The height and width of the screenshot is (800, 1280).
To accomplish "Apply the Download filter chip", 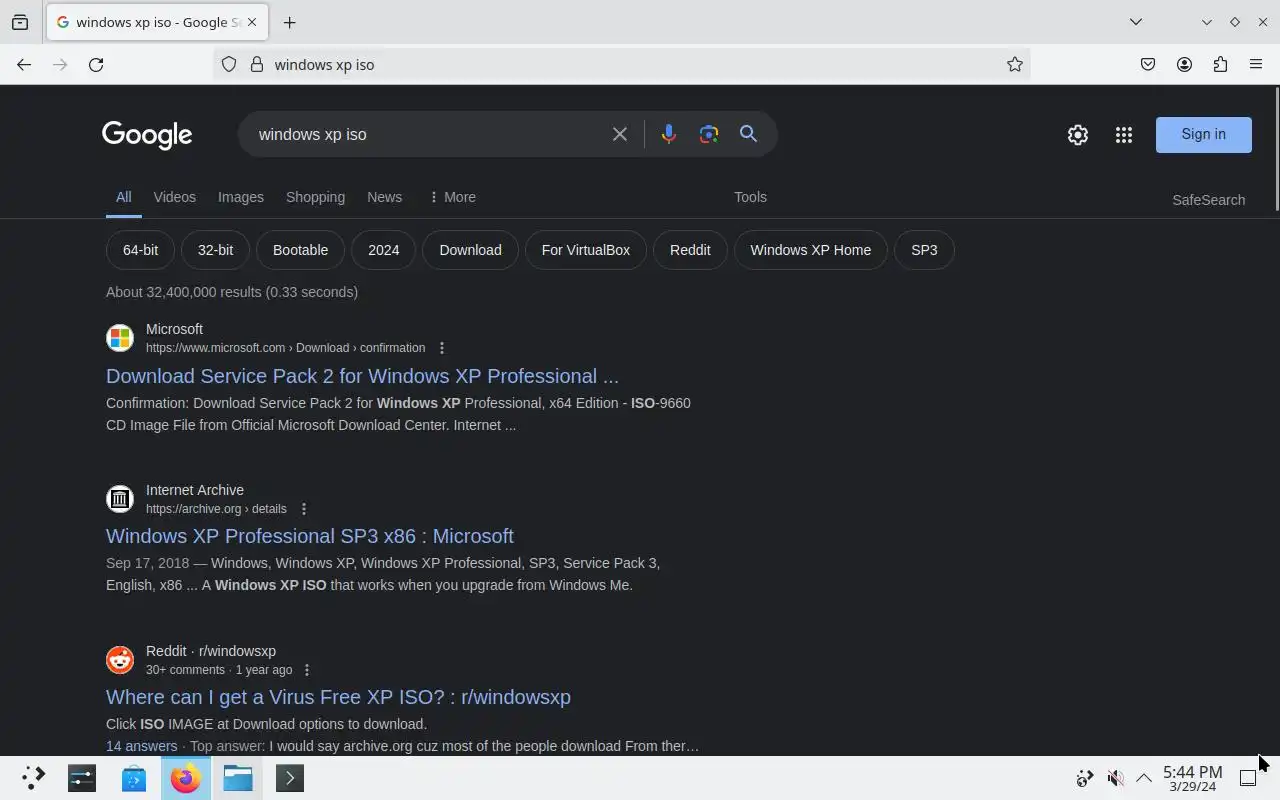I will [x=470, y=250].
